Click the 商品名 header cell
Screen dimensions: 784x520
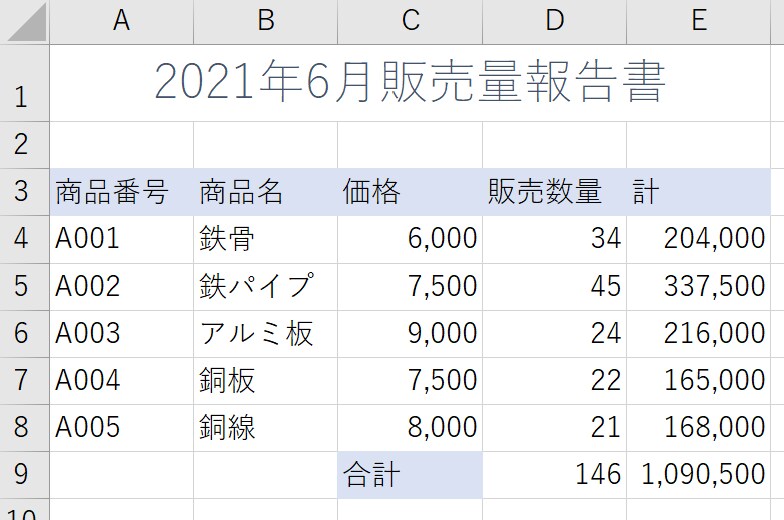tap(266, 192)
